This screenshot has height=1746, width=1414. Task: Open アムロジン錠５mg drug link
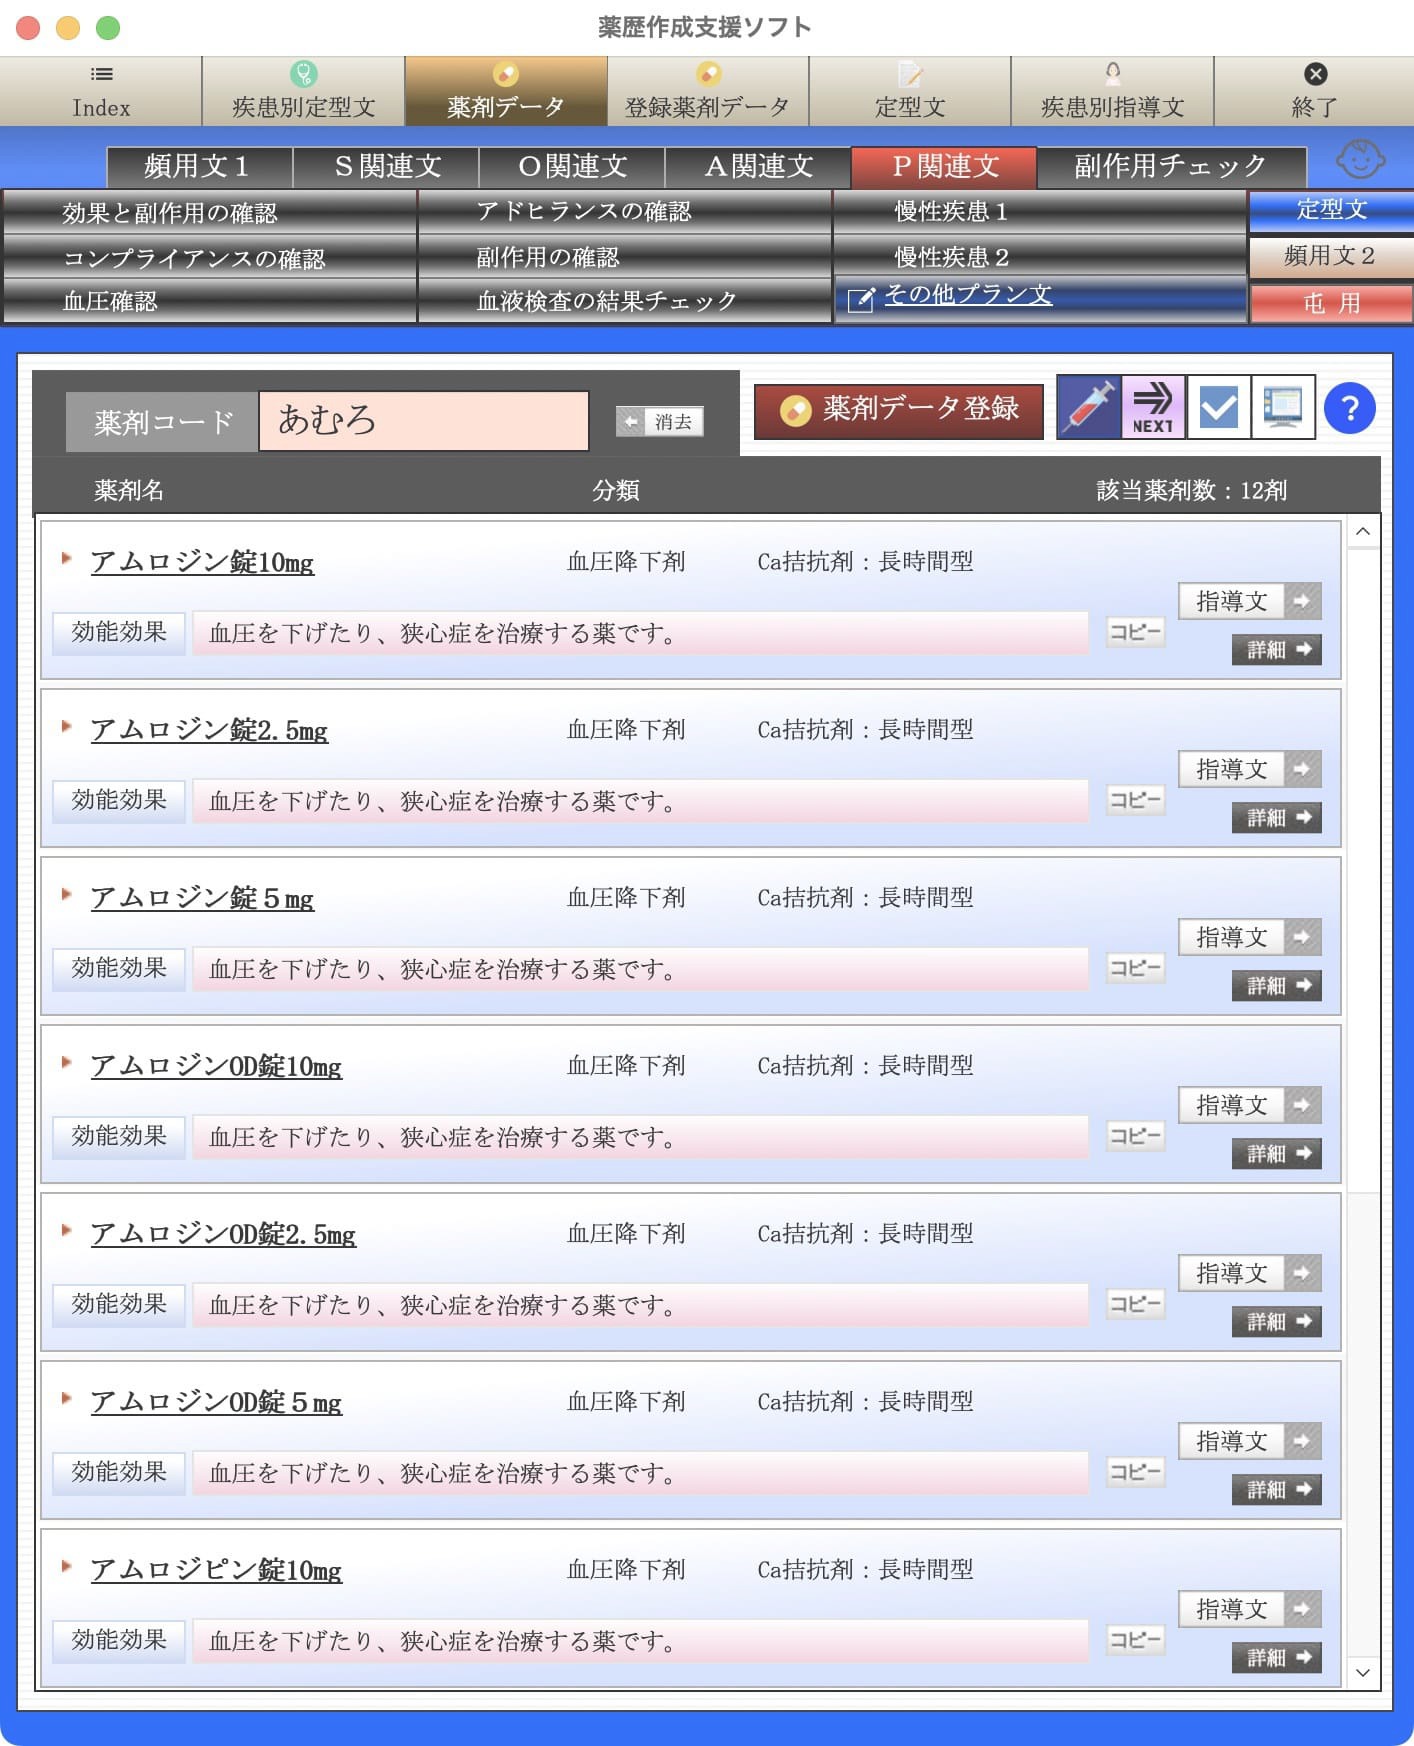point(202,898)
